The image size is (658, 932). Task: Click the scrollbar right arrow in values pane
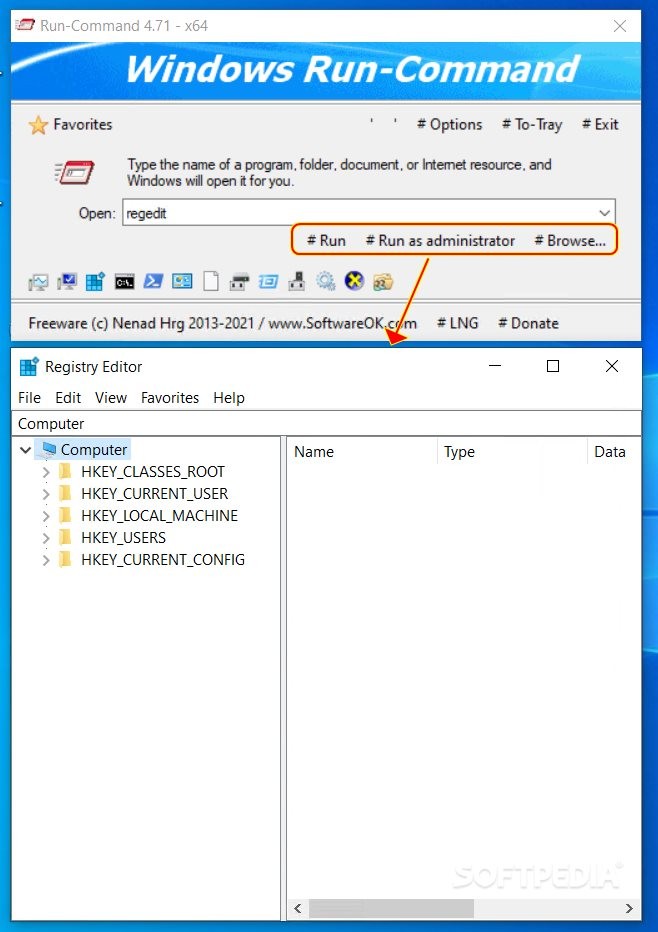[x=629, y=908]
